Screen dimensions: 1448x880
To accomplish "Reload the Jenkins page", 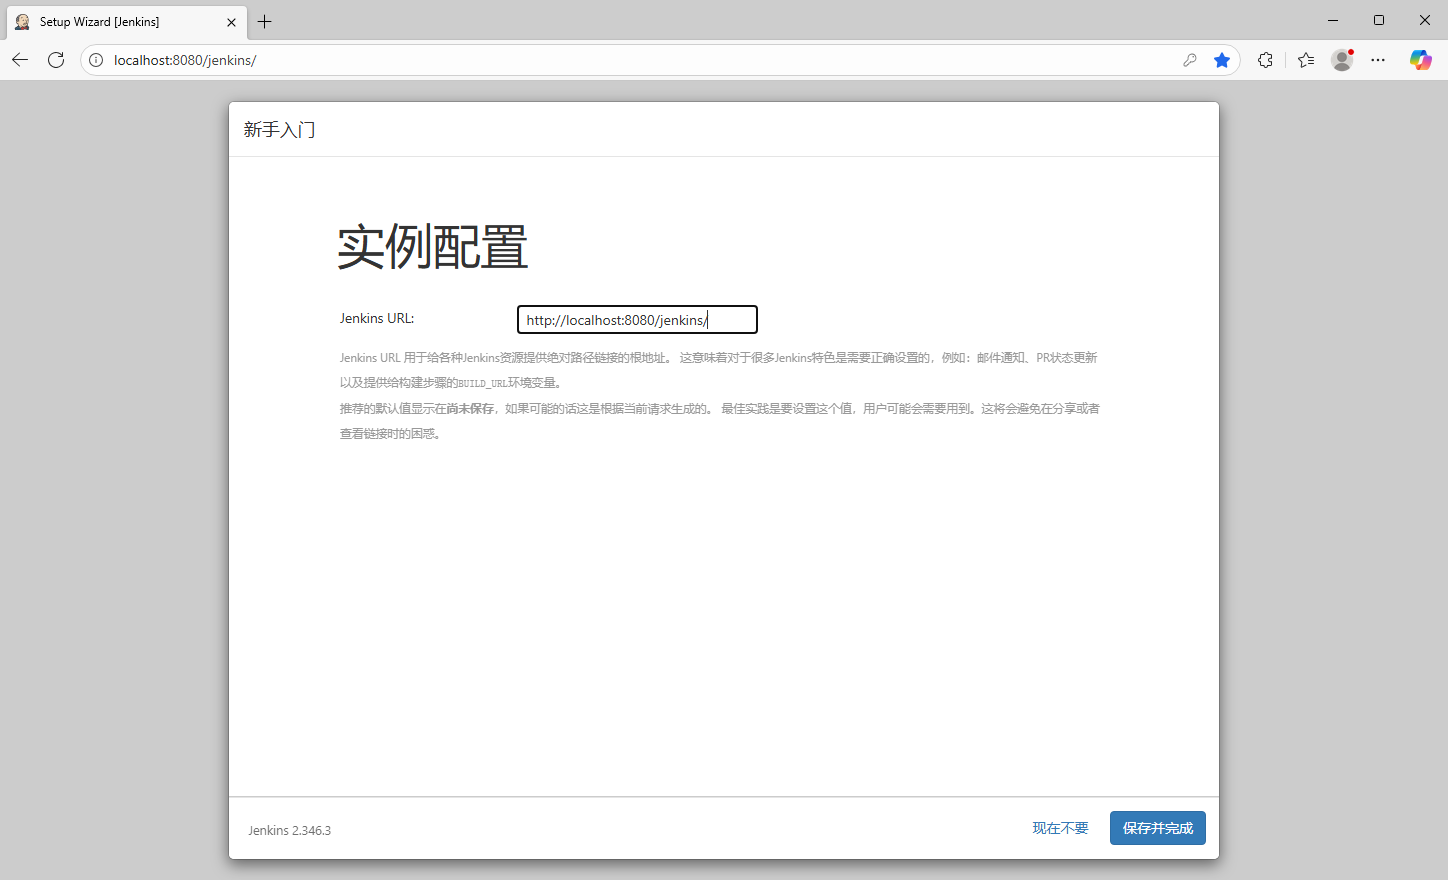I will (56, 60).
